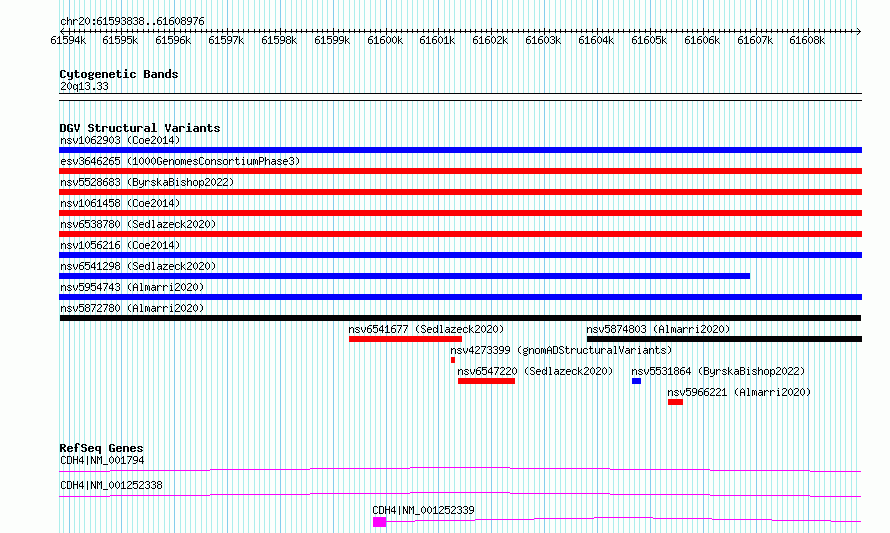Click the 61602k ruler tick label

(x=490, y=40)
